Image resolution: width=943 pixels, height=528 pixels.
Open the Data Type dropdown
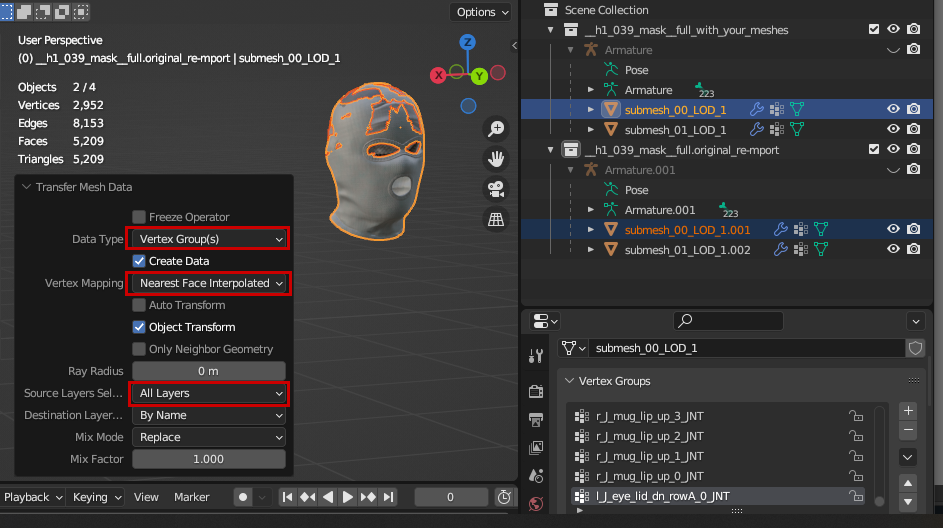208,239
